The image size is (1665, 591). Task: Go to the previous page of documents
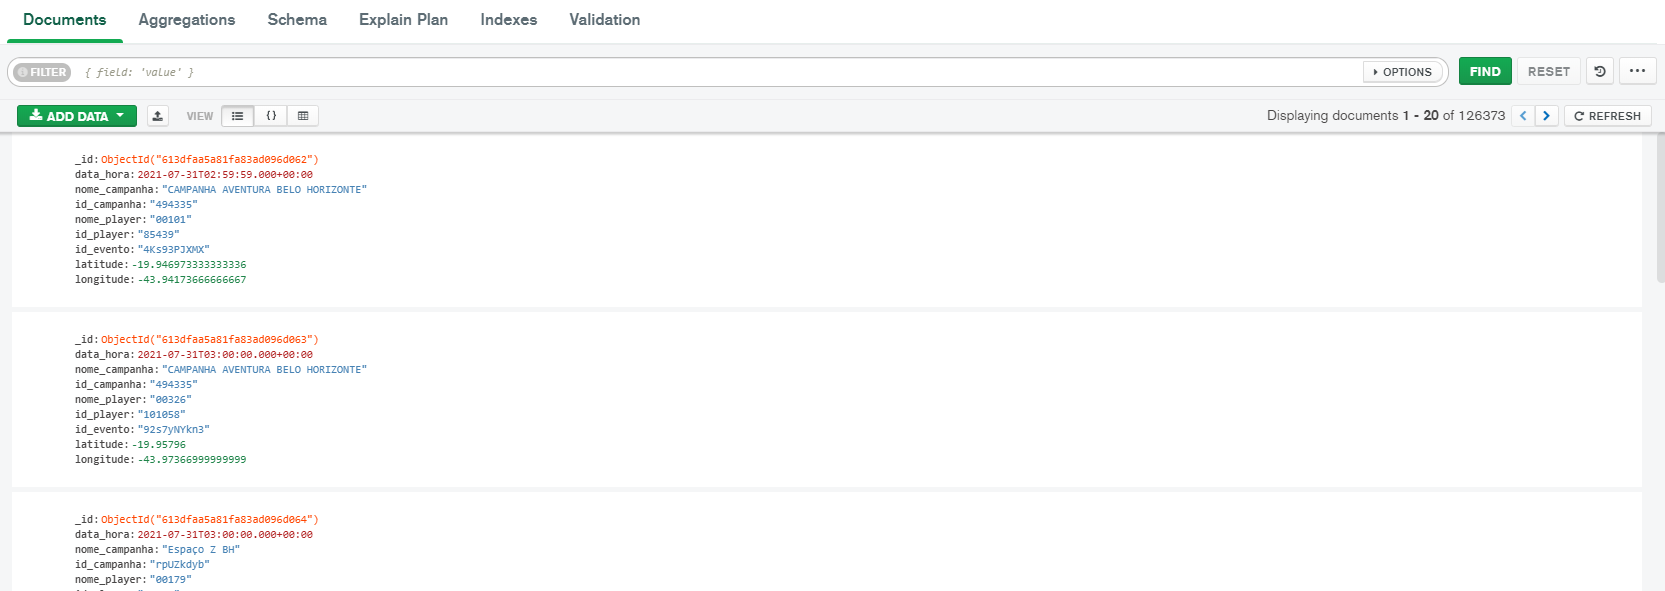coord(1523,116)
